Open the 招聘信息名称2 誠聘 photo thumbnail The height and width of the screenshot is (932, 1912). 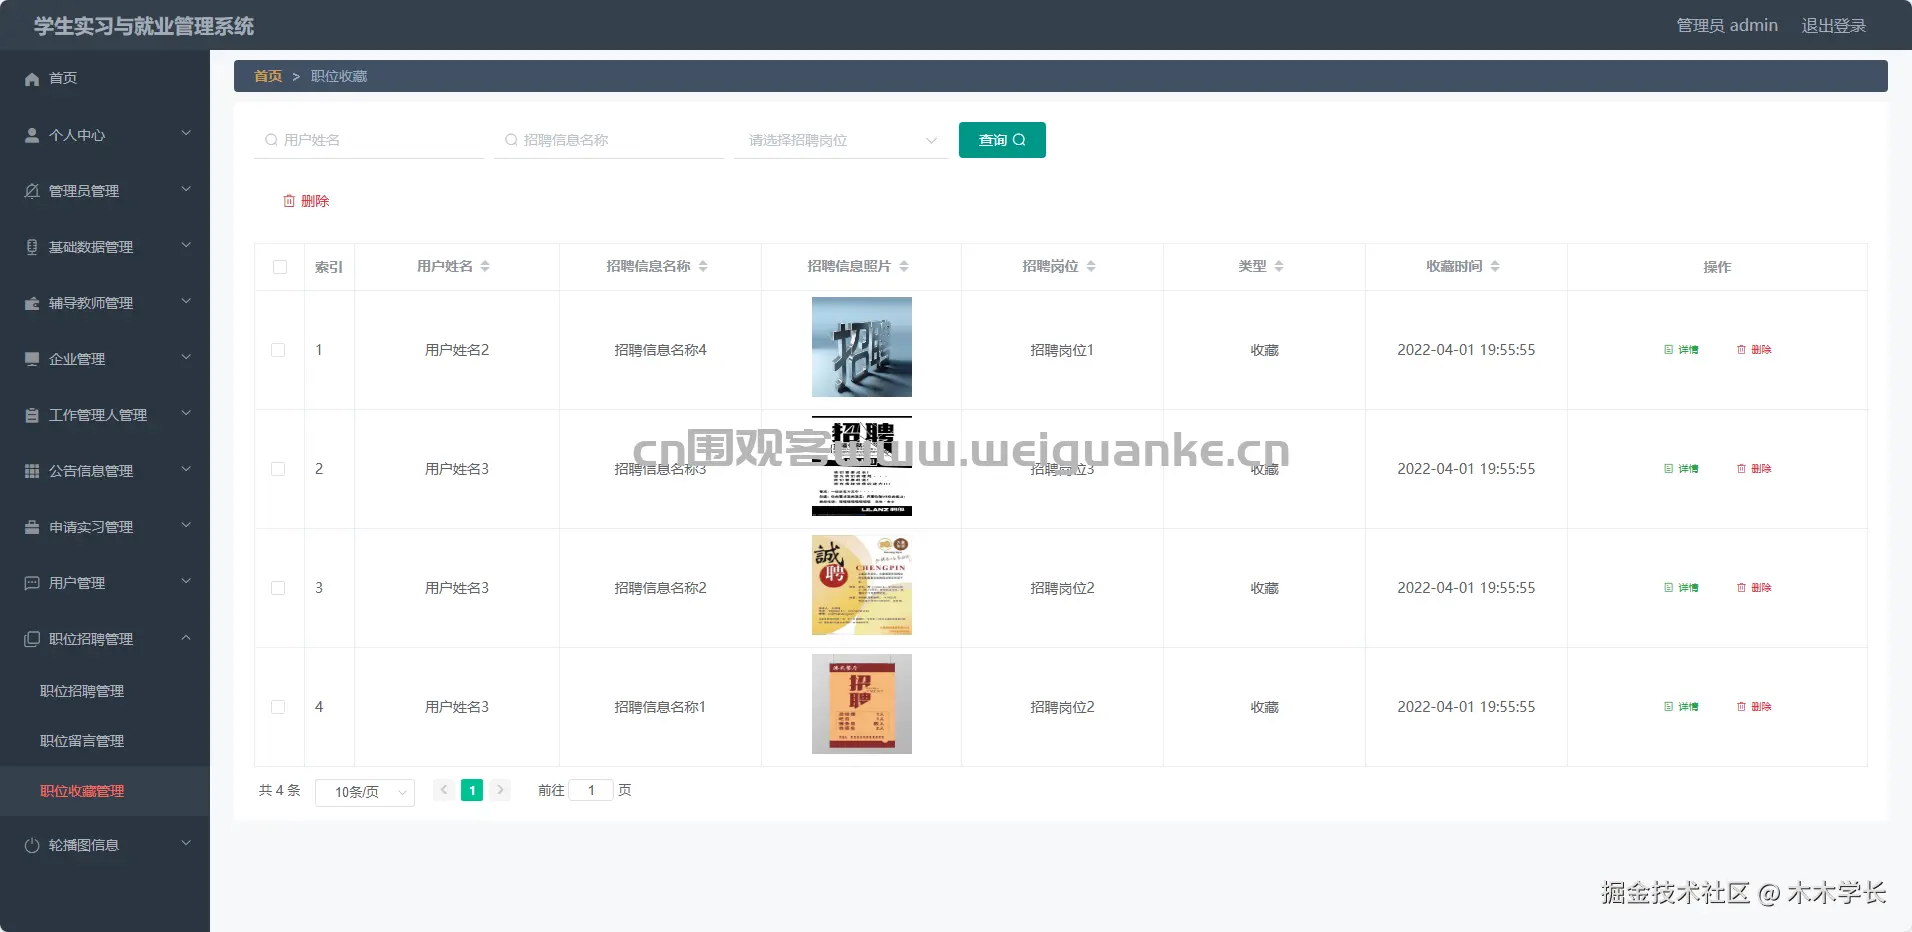click(862, 585)
